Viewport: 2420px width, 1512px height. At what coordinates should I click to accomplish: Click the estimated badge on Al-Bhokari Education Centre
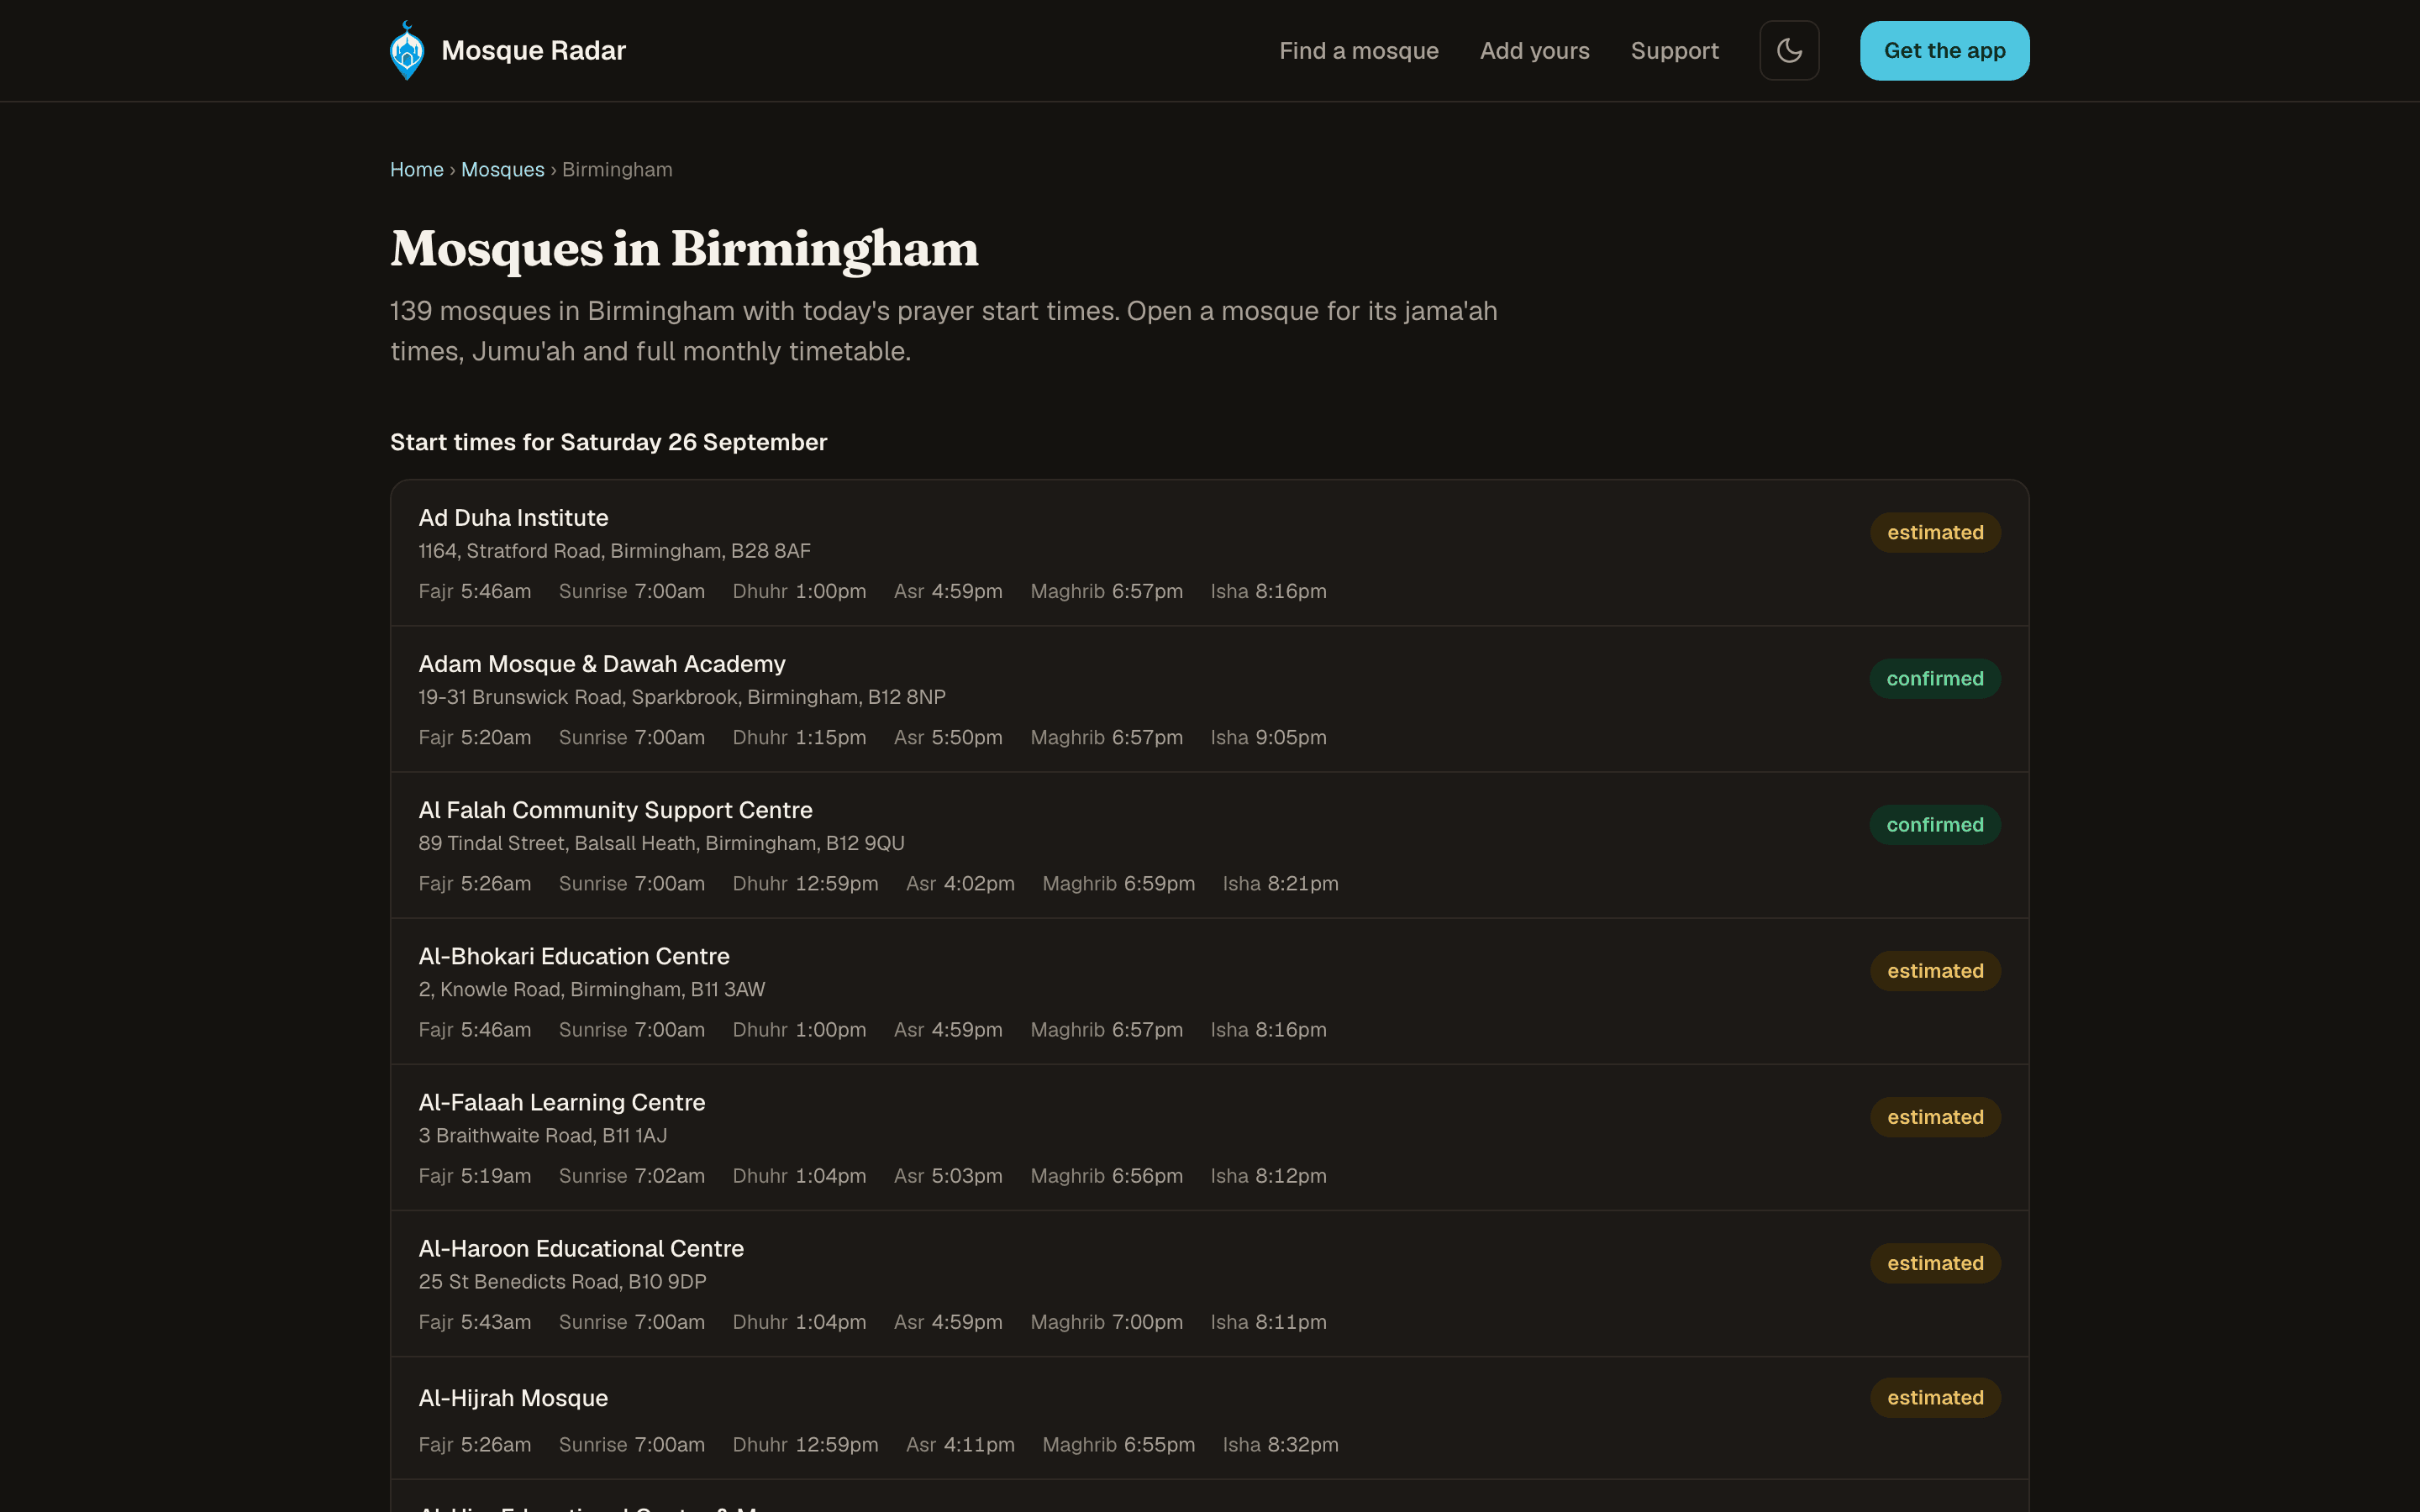pos(1935,971)
